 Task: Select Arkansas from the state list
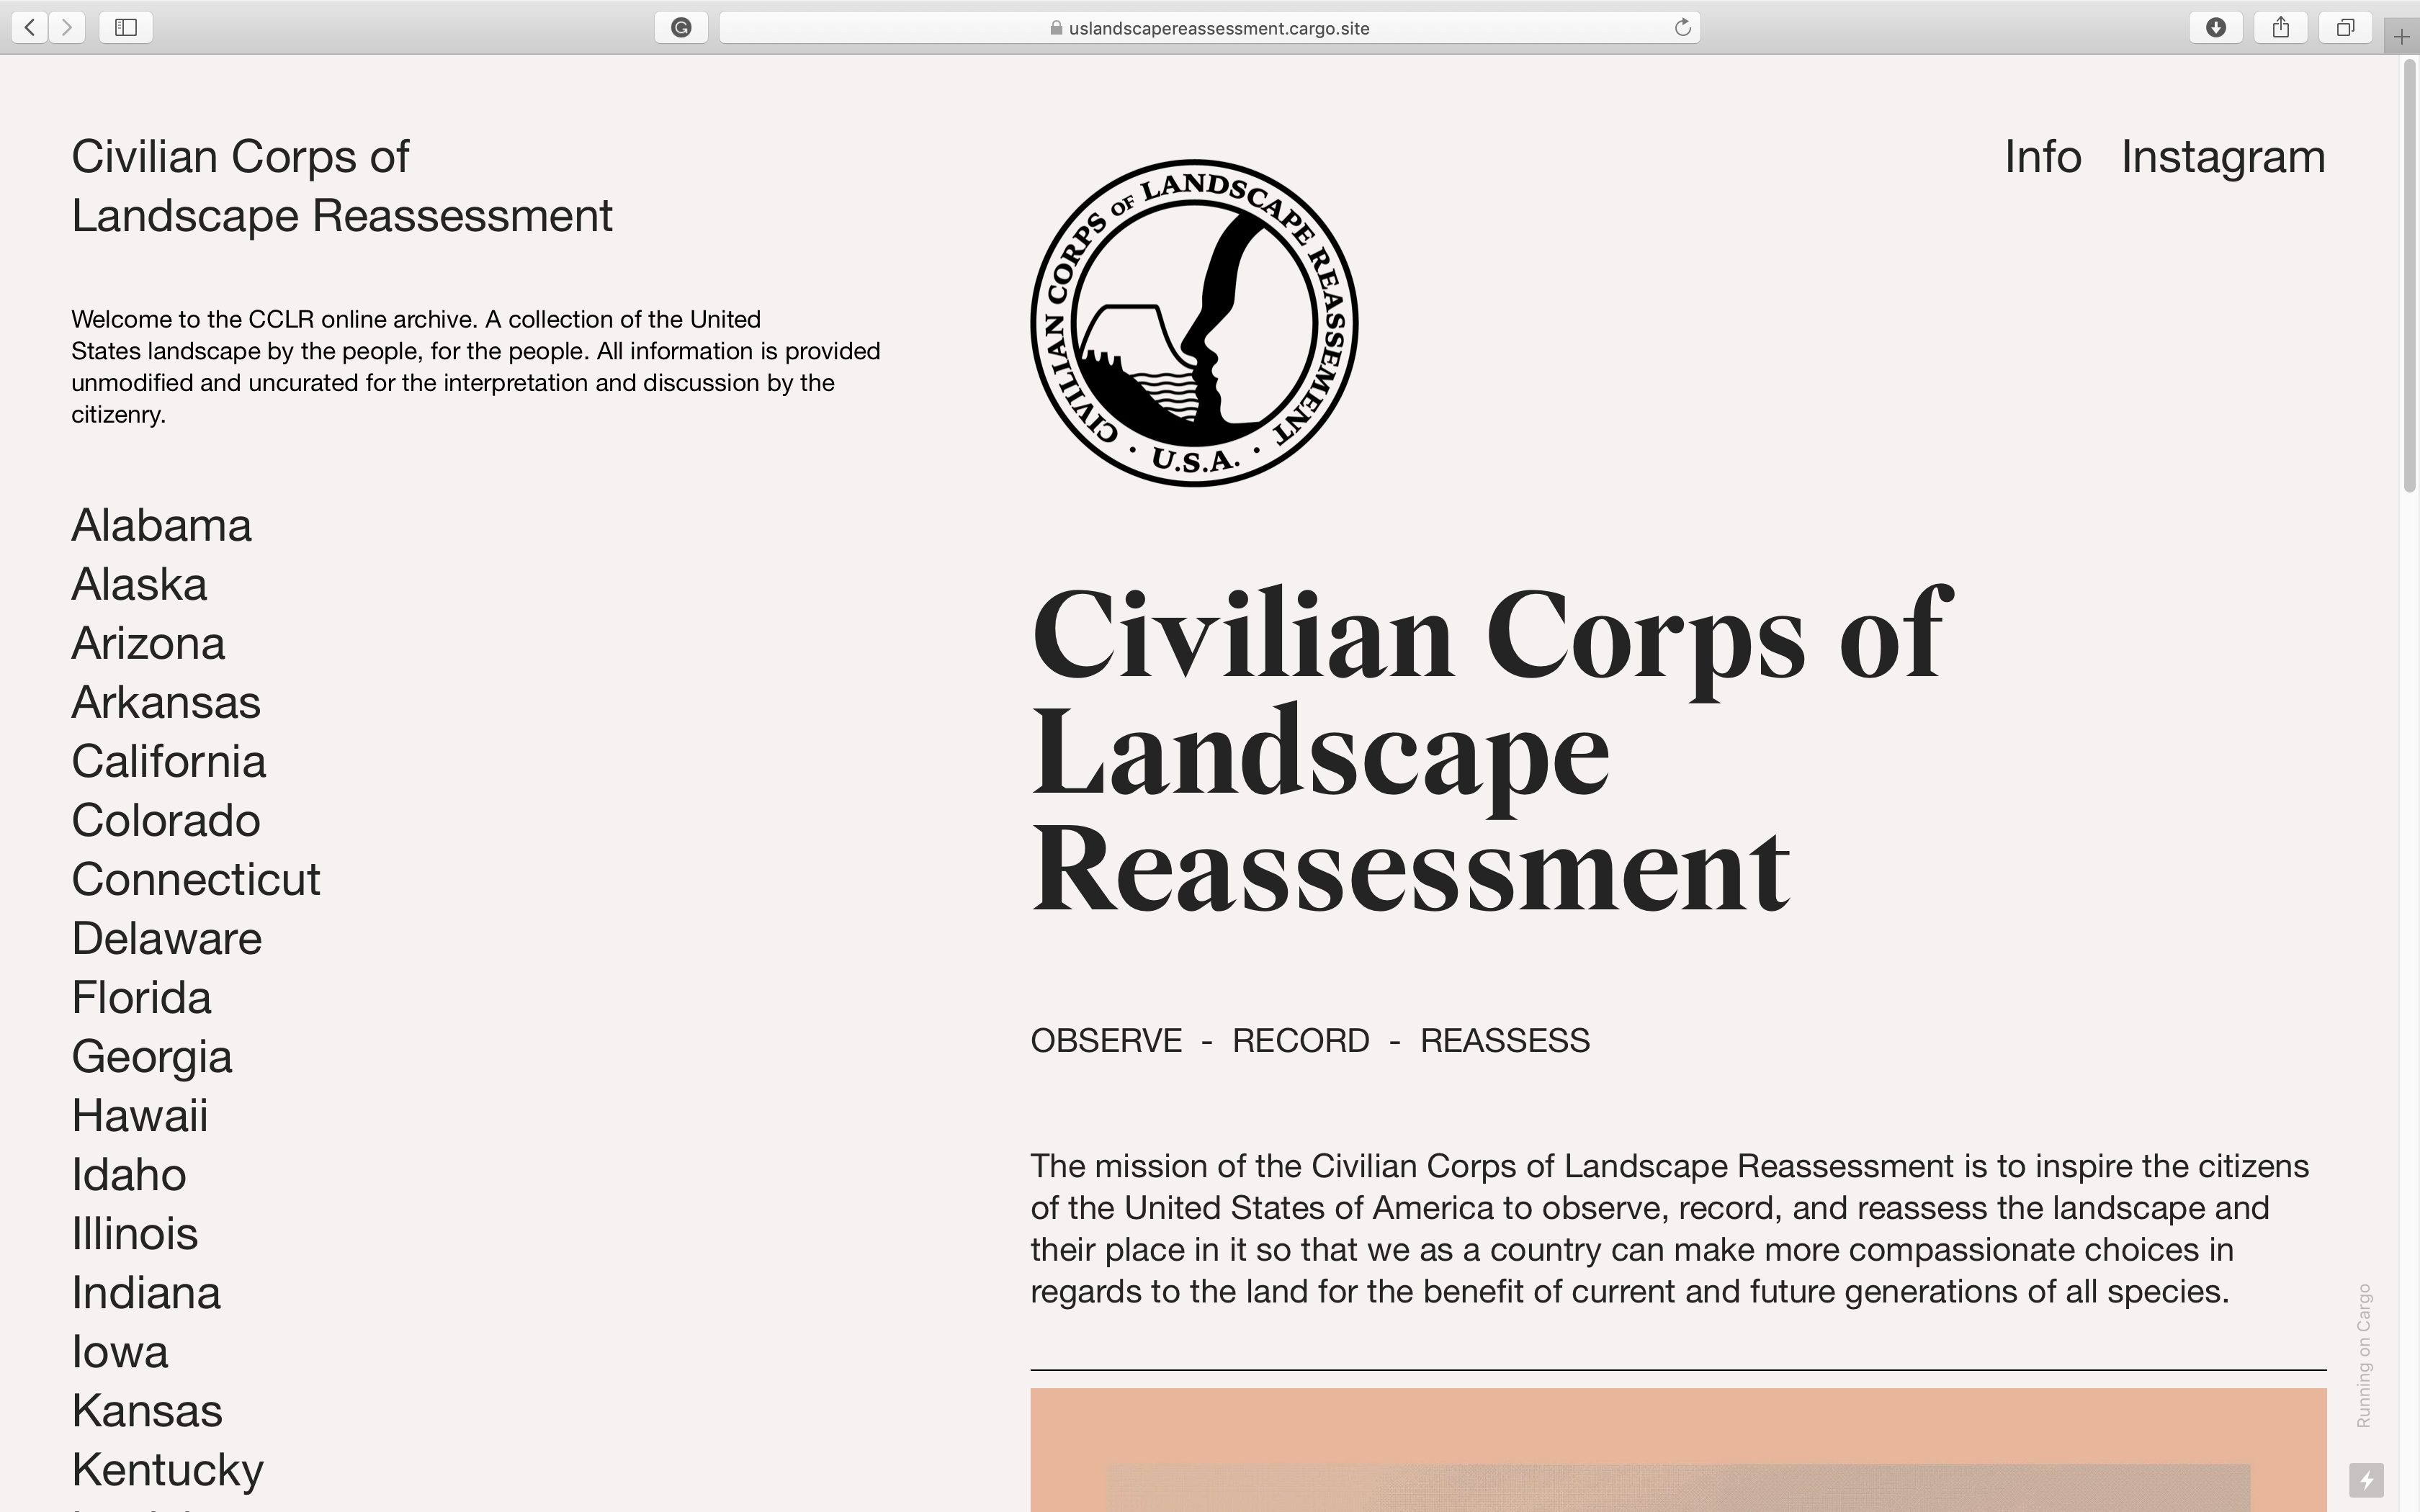click(x=166, y=702)
